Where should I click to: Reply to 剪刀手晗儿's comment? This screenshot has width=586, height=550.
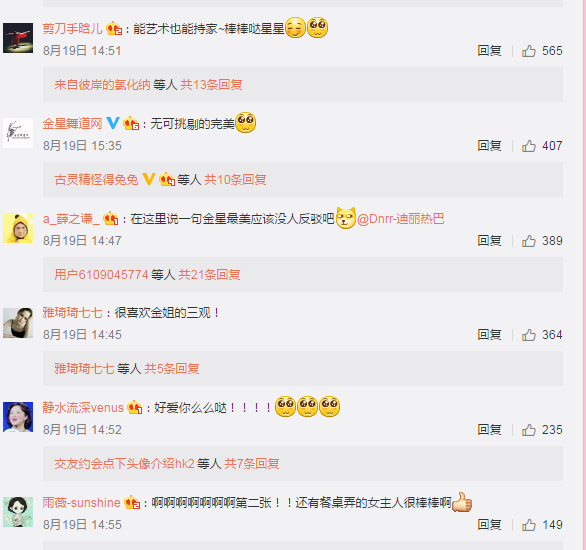(489, 51)
